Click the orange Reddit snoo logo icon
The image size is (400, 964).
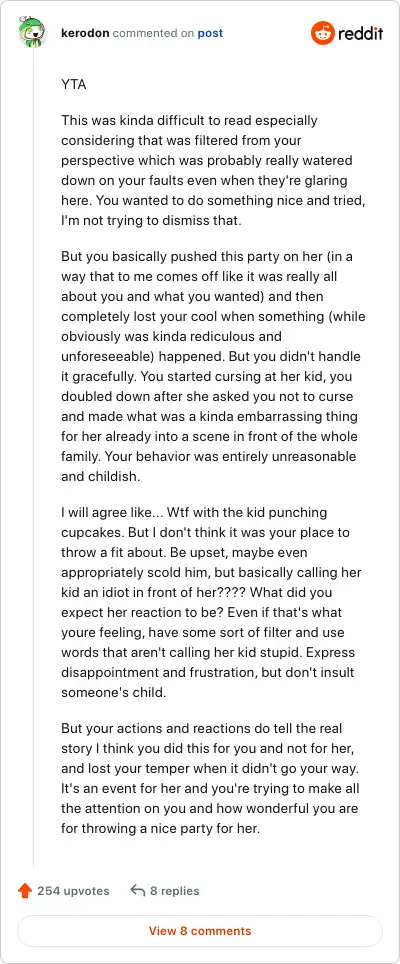pyautogui.click(x=323, y=33)
